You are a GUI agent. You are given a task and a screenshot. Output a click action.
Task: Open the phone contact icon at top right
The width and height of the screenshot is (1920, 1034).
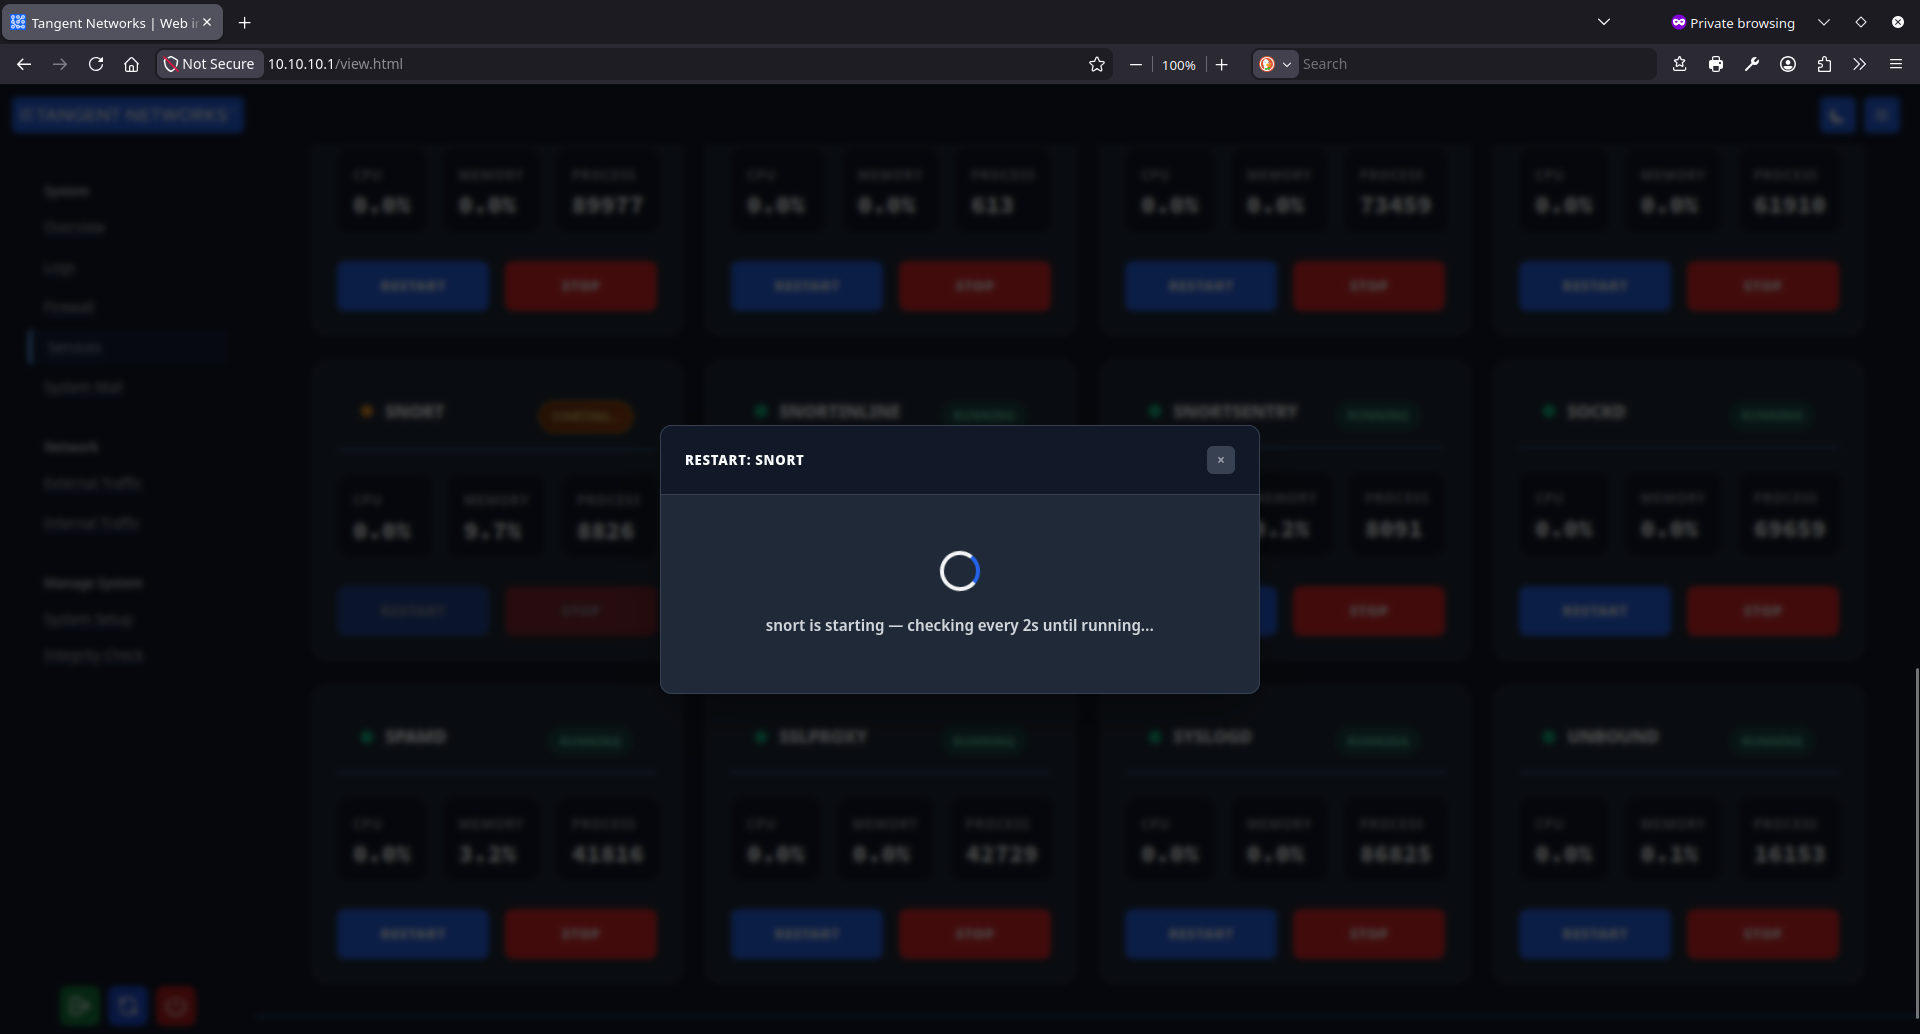pyautogui.click(x=1838, y=115)
